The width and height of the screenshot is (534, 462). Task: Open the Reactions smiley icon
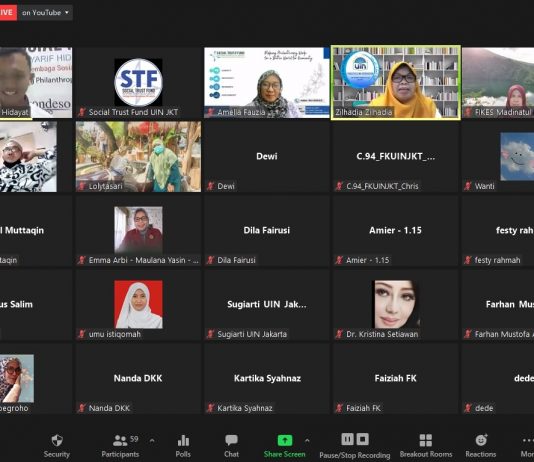click(481, 440)
